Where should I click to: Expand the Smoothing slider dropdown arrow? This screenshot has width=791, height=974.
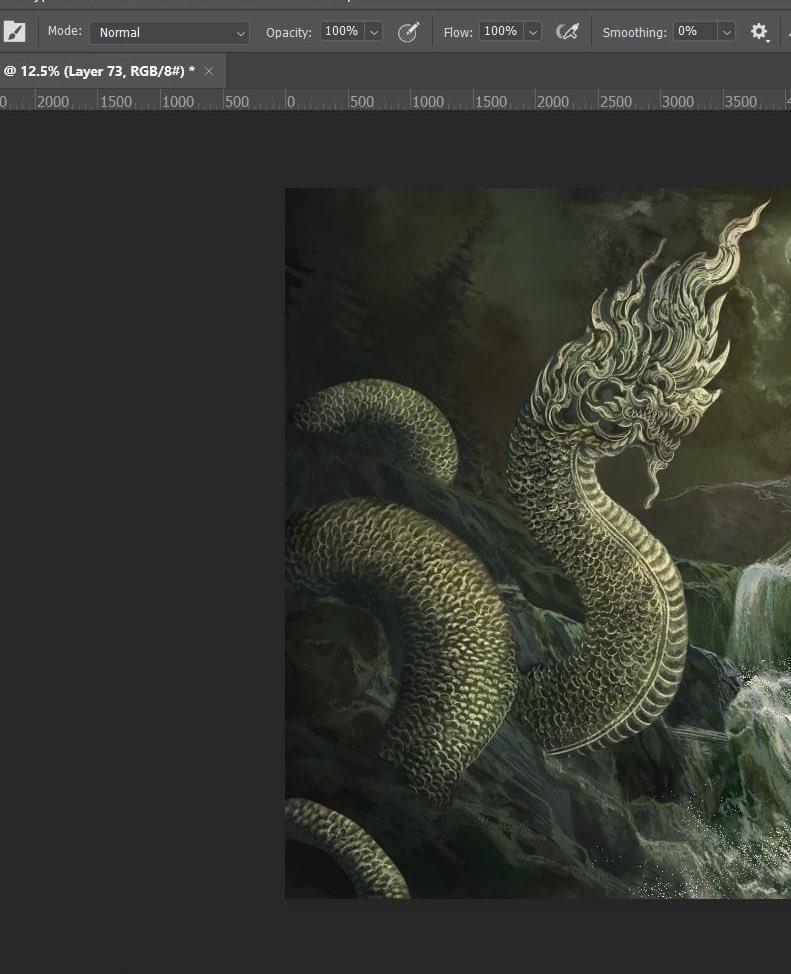[726, 32]
